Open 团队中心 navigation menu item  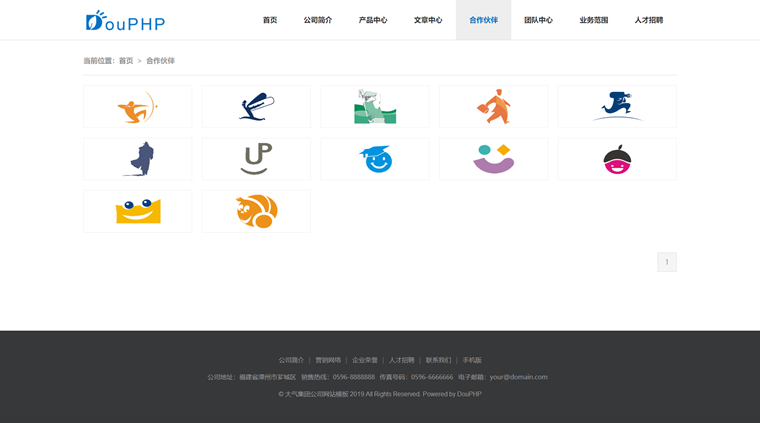538,20
